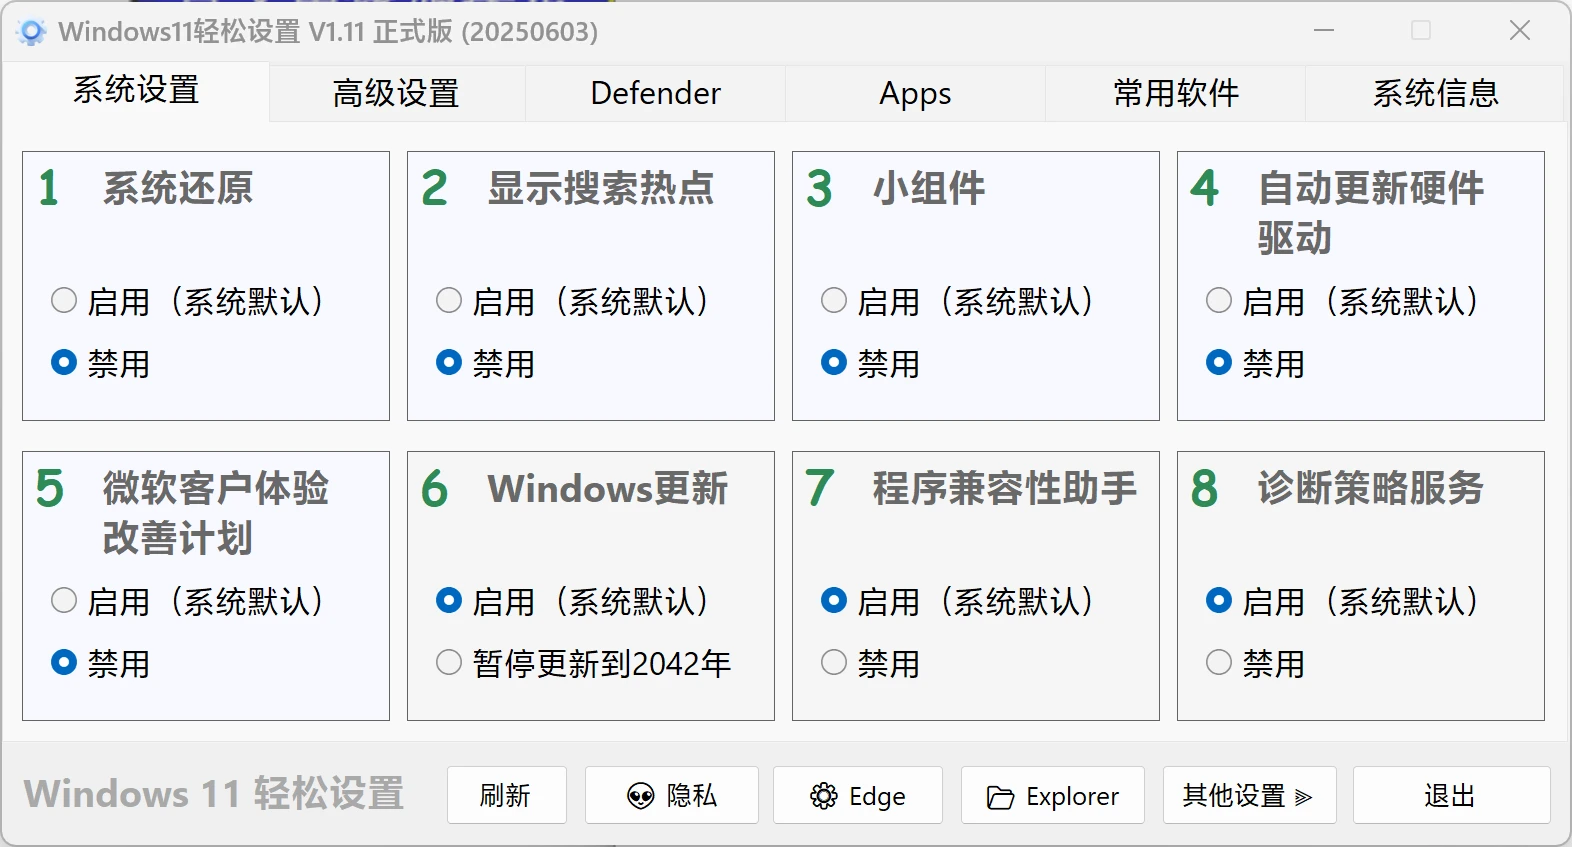Enable 显示搜索热点 search highlights option

449,300
